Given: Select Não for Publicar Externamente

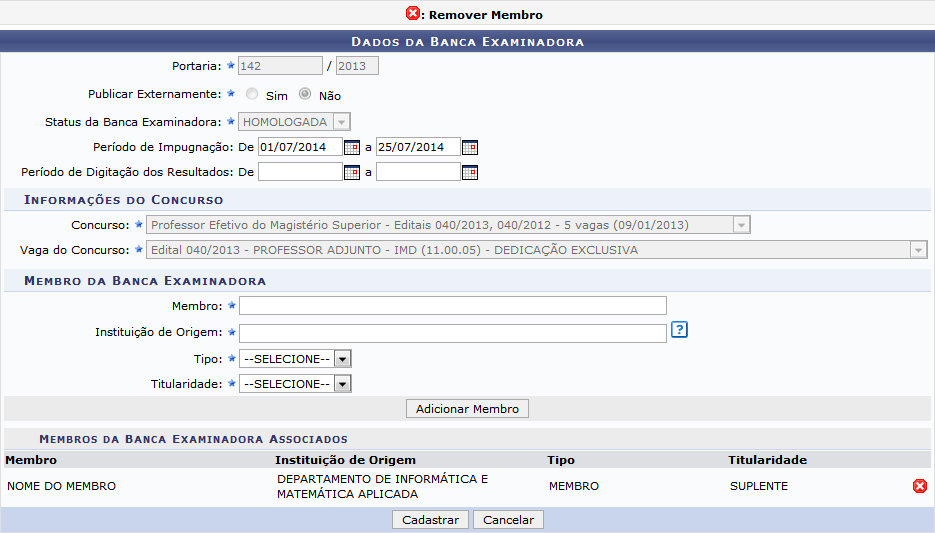Looking at the screenshot, I should 305,95.
